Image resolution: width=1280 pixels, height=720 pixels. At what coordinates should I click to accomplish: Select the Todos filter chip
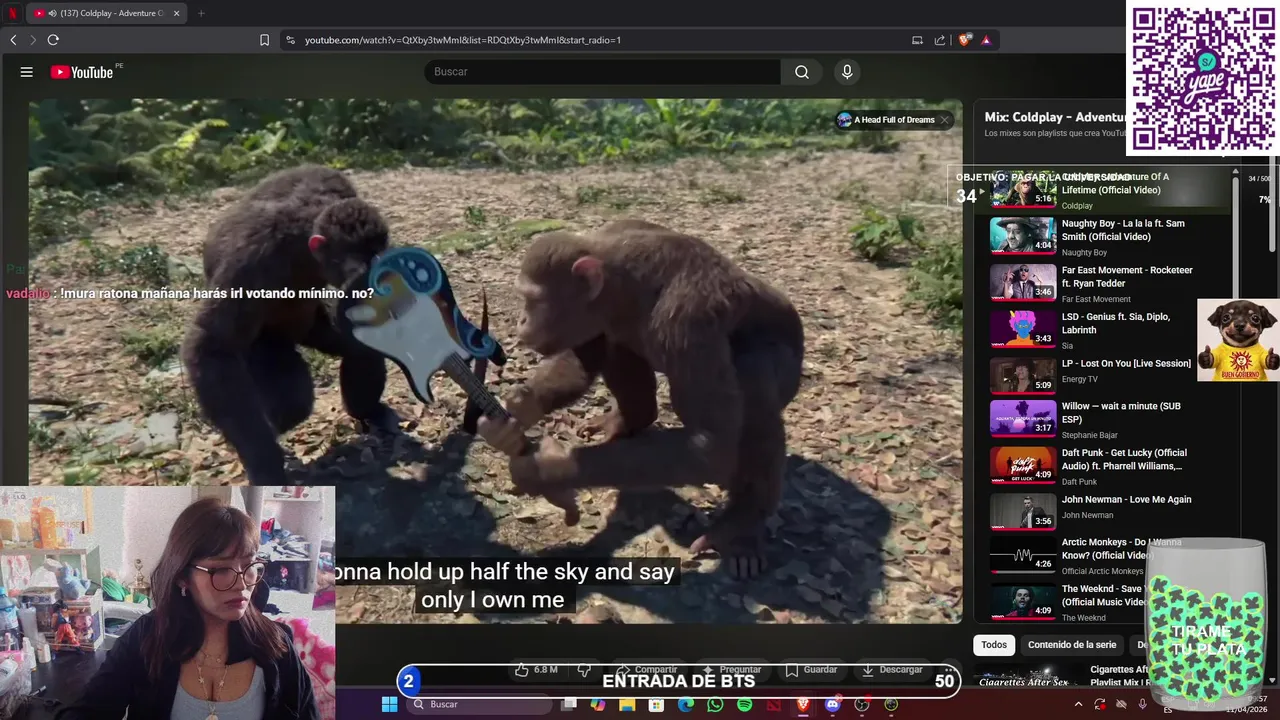pyautogui.click(x=994, y=645)
